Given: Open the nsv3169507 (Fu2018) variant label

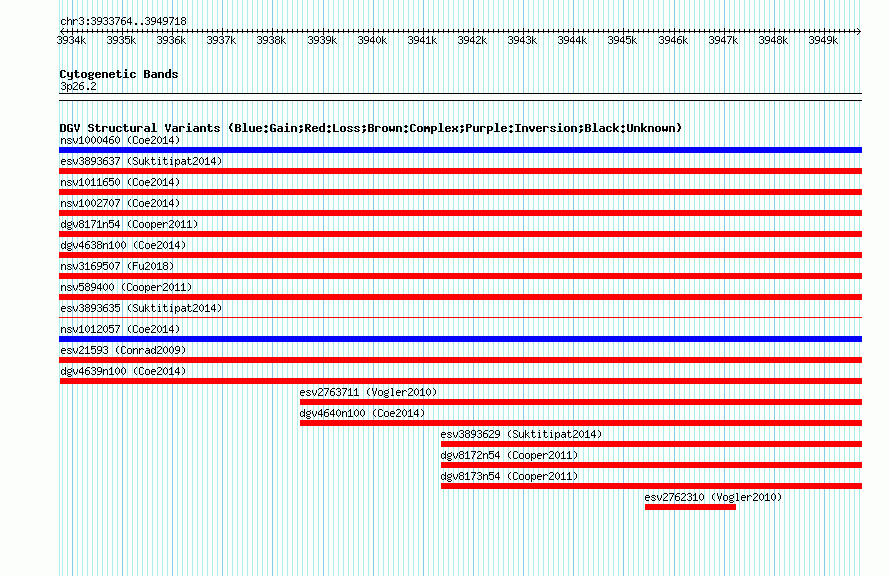Looking at the screenshot, I should point(117,266).
